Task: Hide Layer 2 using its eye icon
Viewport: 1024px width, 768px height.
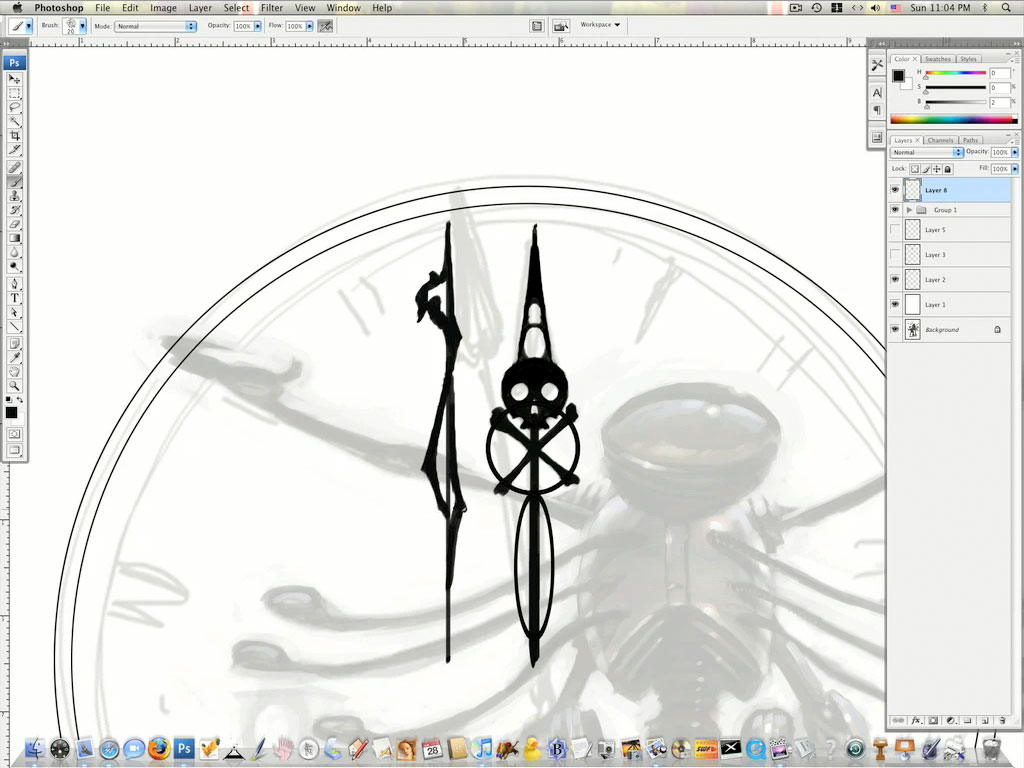Action: pyautogui.click(x=895, y=280)
